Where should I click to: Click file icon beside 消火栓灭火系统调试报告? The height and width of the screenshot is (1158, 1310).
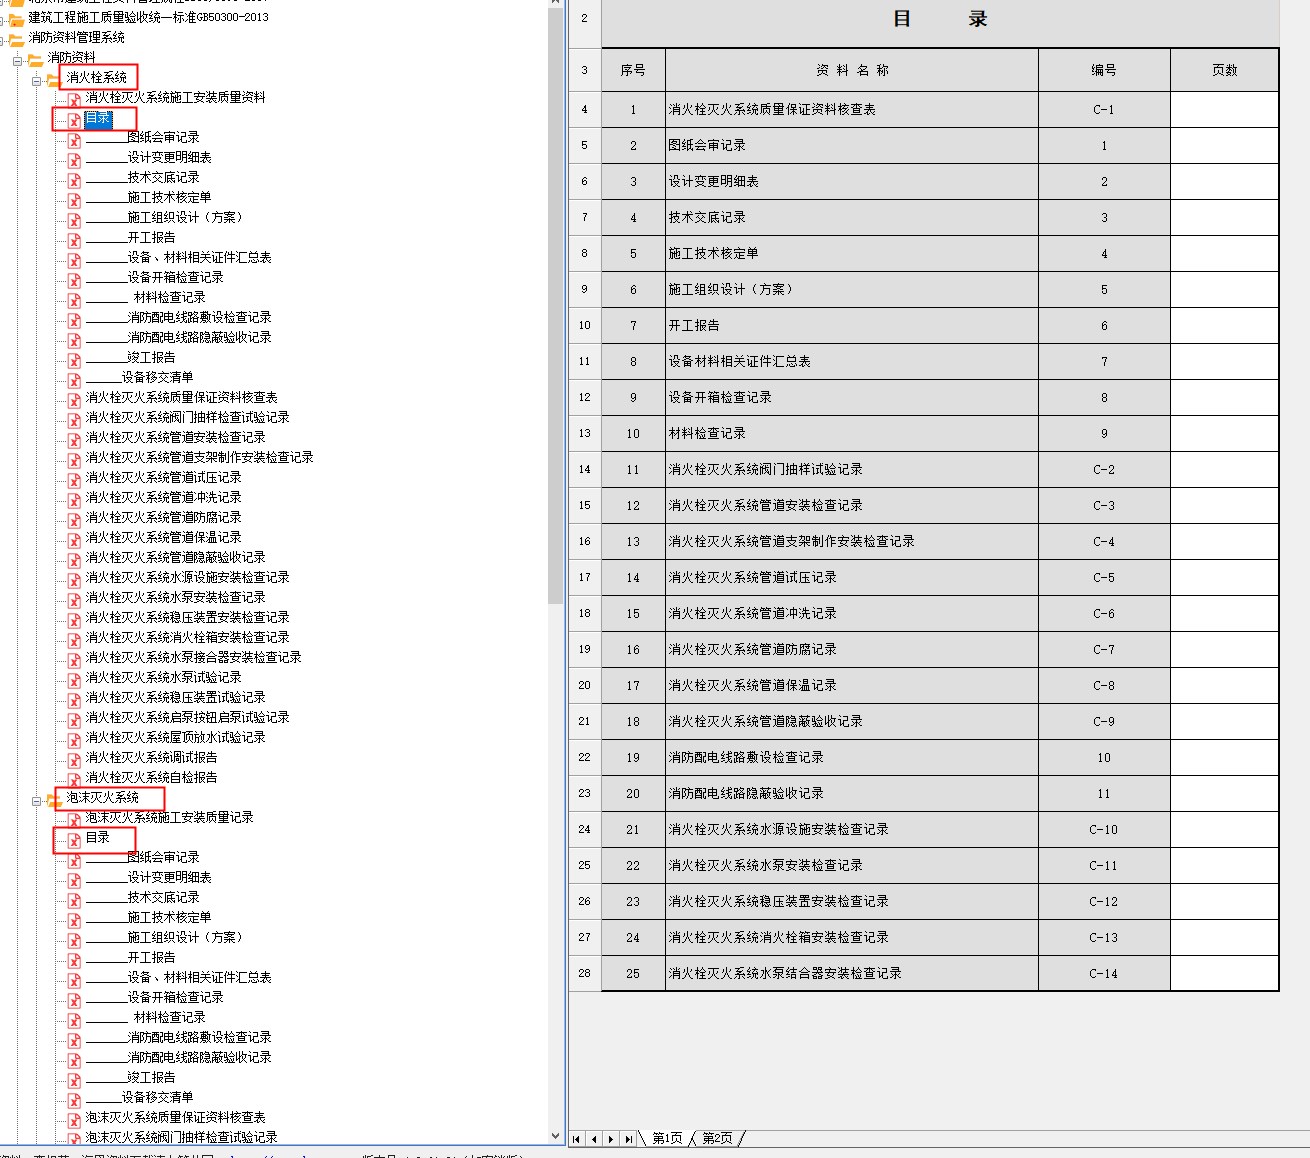[x=74, y=759]
